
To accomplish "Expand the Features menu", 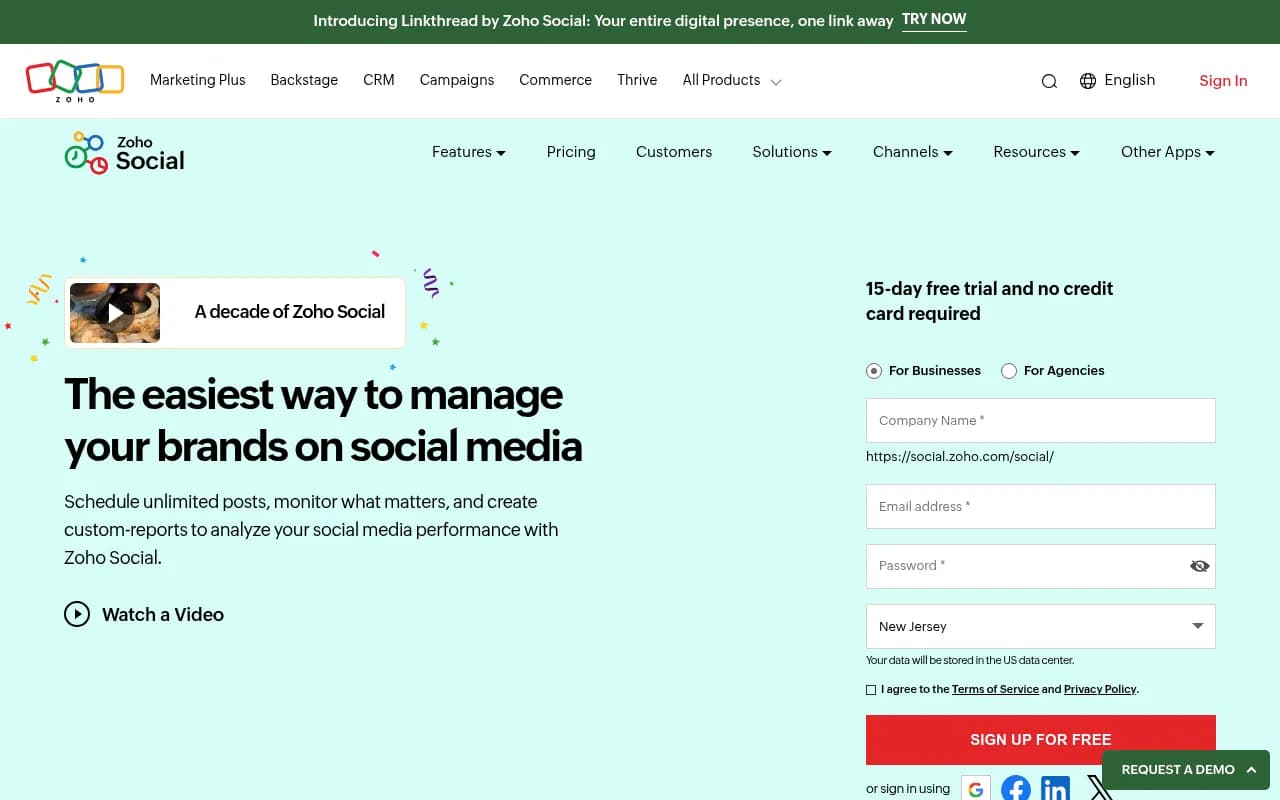I will tap(468, 152).
